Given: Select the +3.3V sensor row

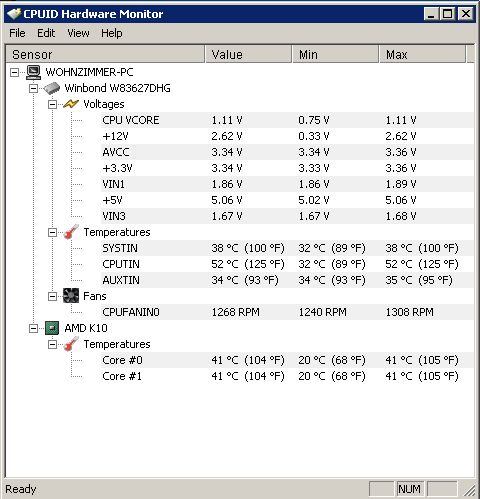Looking at the screenshot, I should click(x=287, y=168).
